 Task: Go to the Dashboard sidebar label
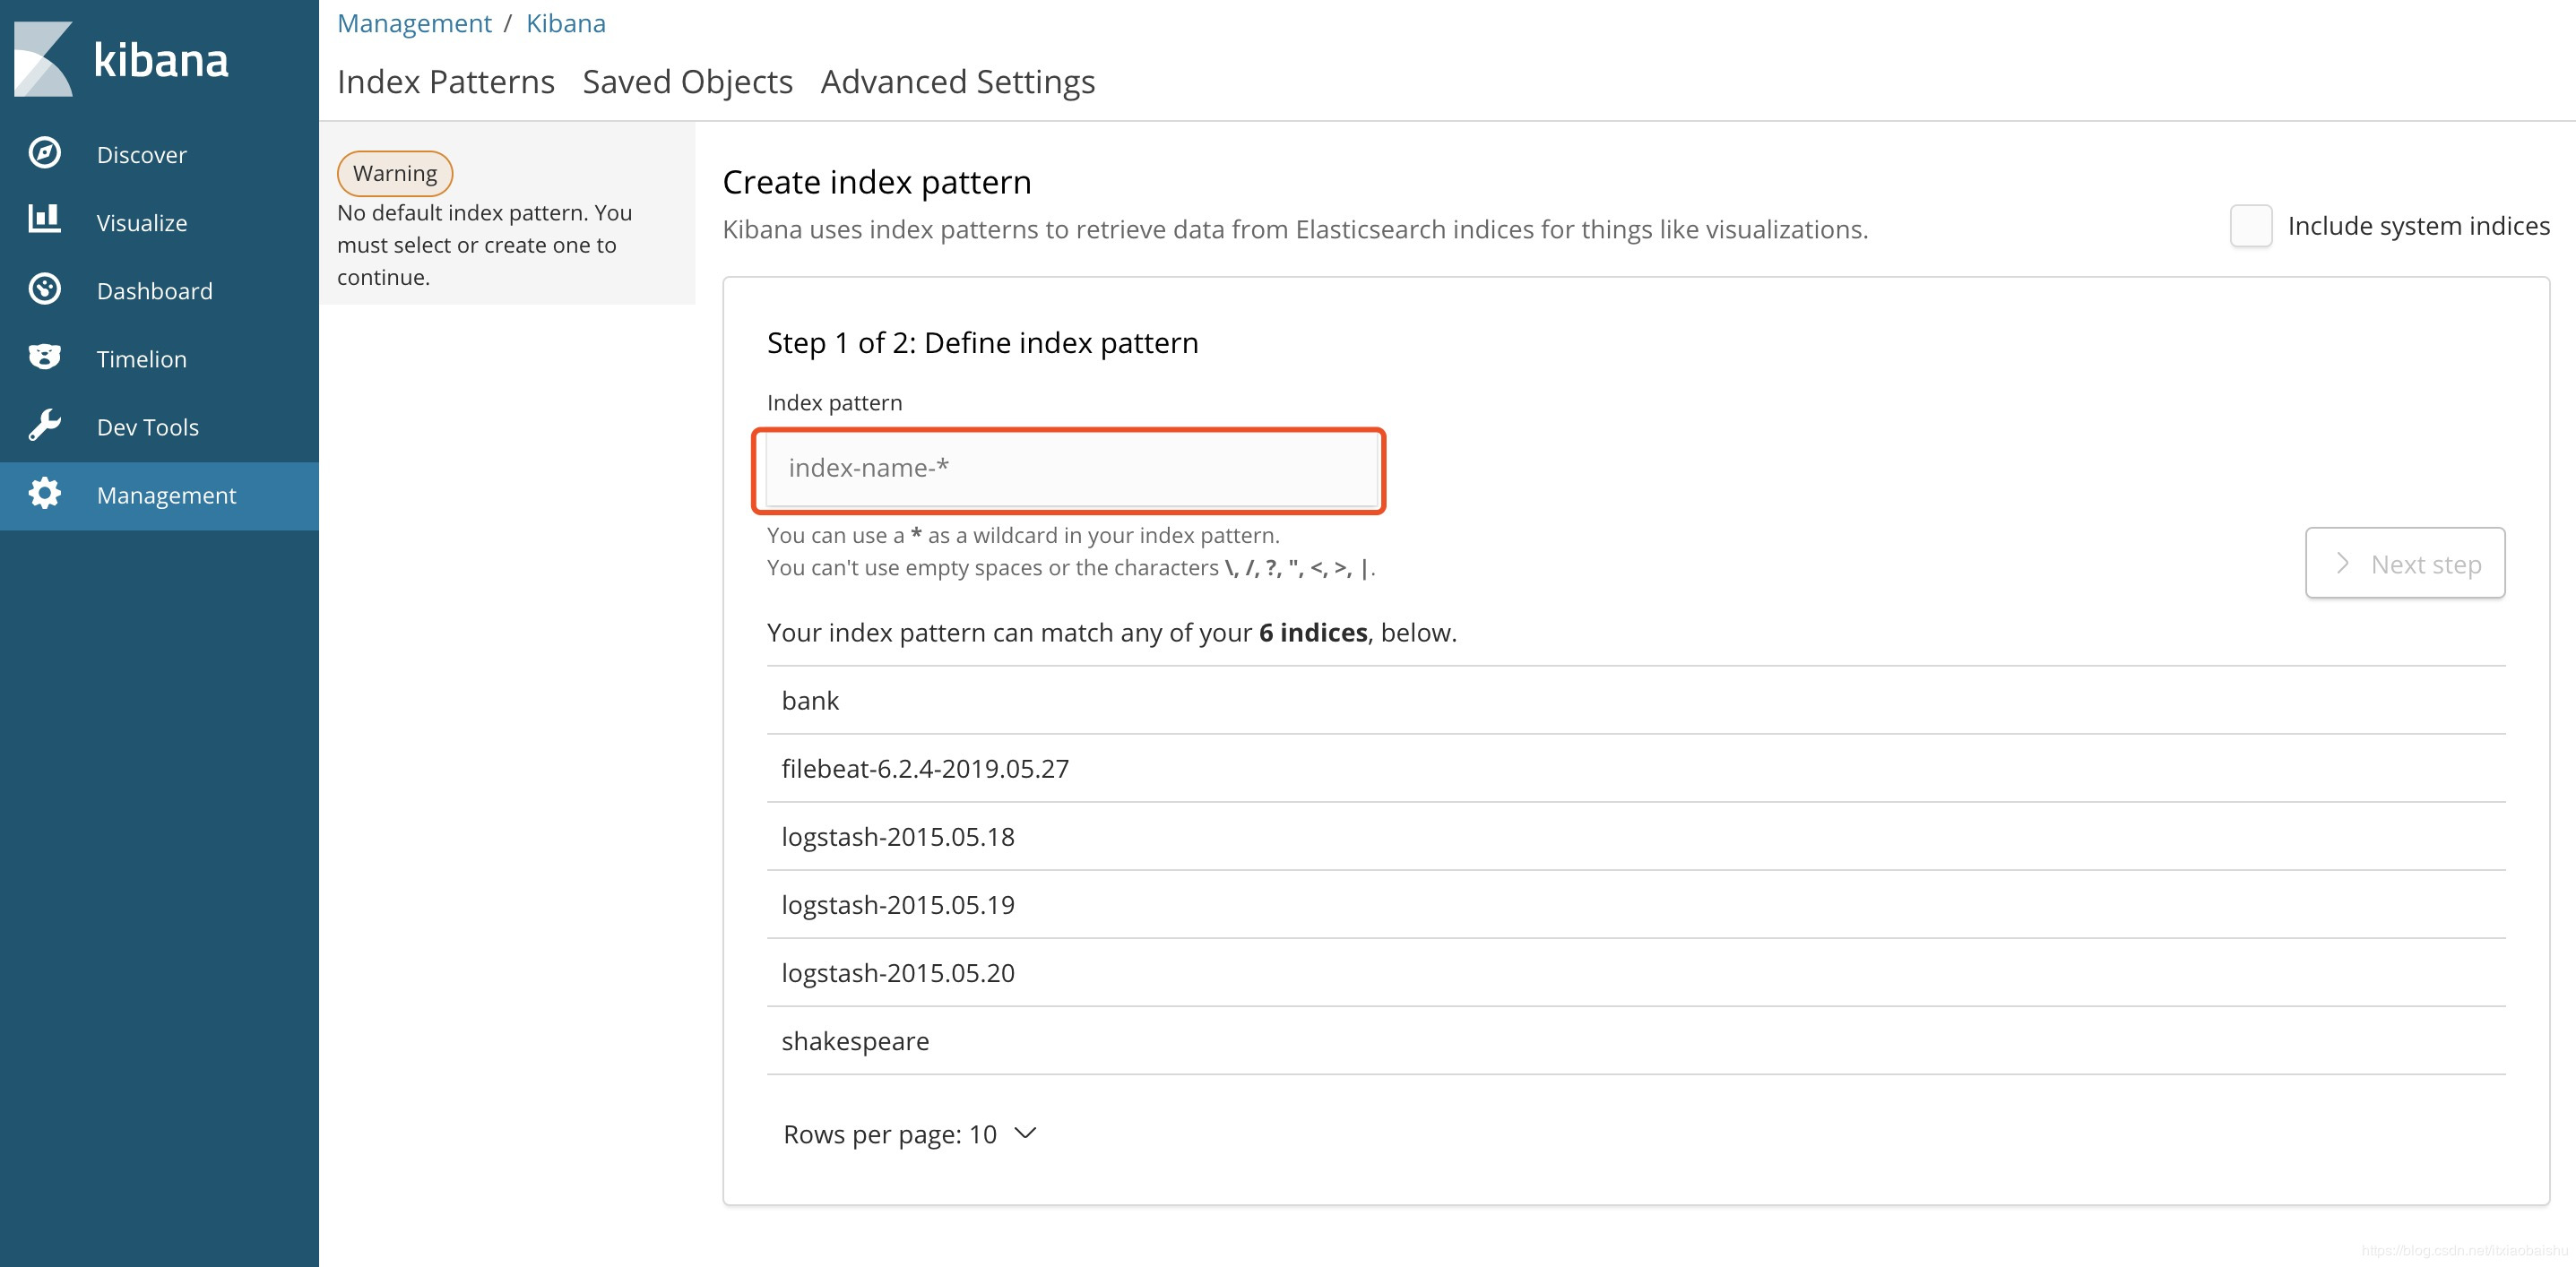[x=154, y=291]
